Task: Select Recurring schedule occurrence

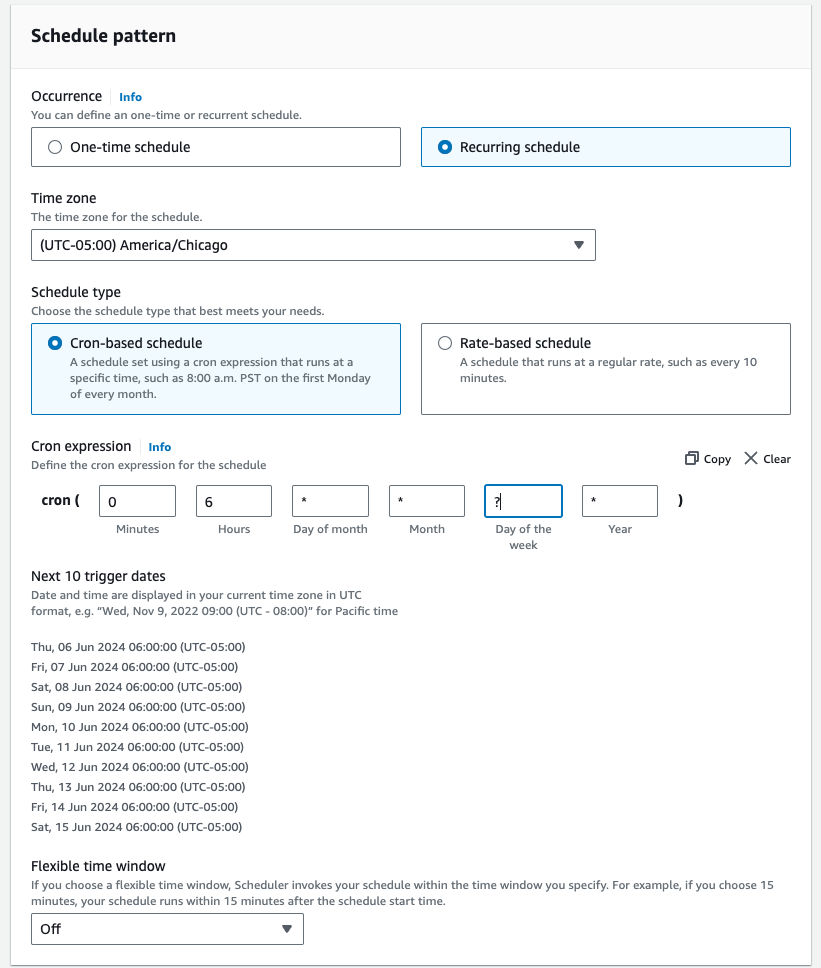Action: [445, 146]
